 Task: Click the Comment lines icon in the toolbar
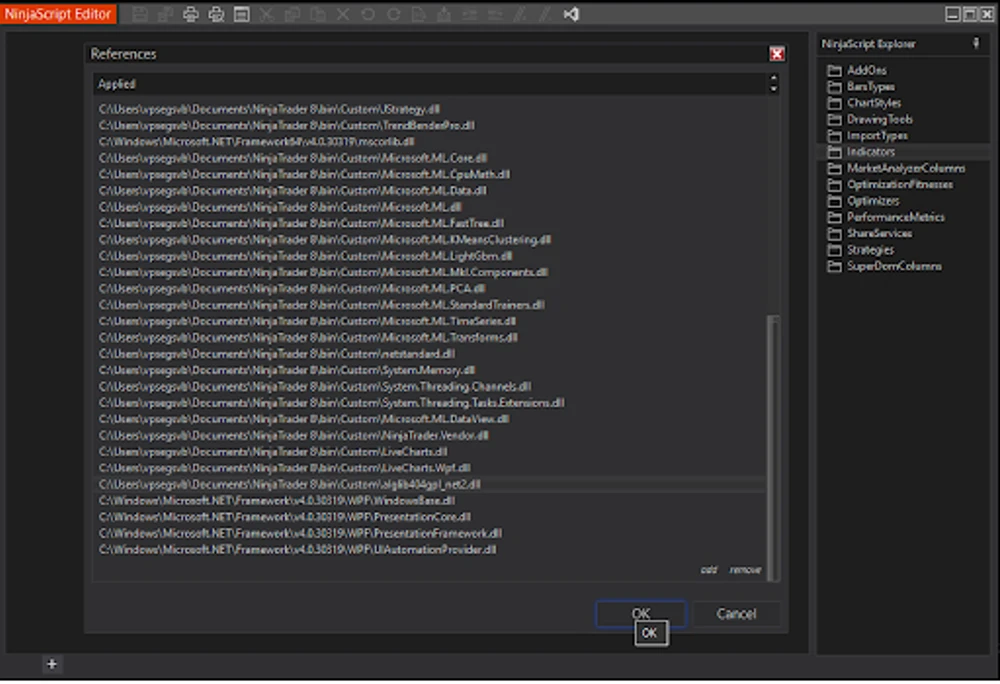point(520,14)
